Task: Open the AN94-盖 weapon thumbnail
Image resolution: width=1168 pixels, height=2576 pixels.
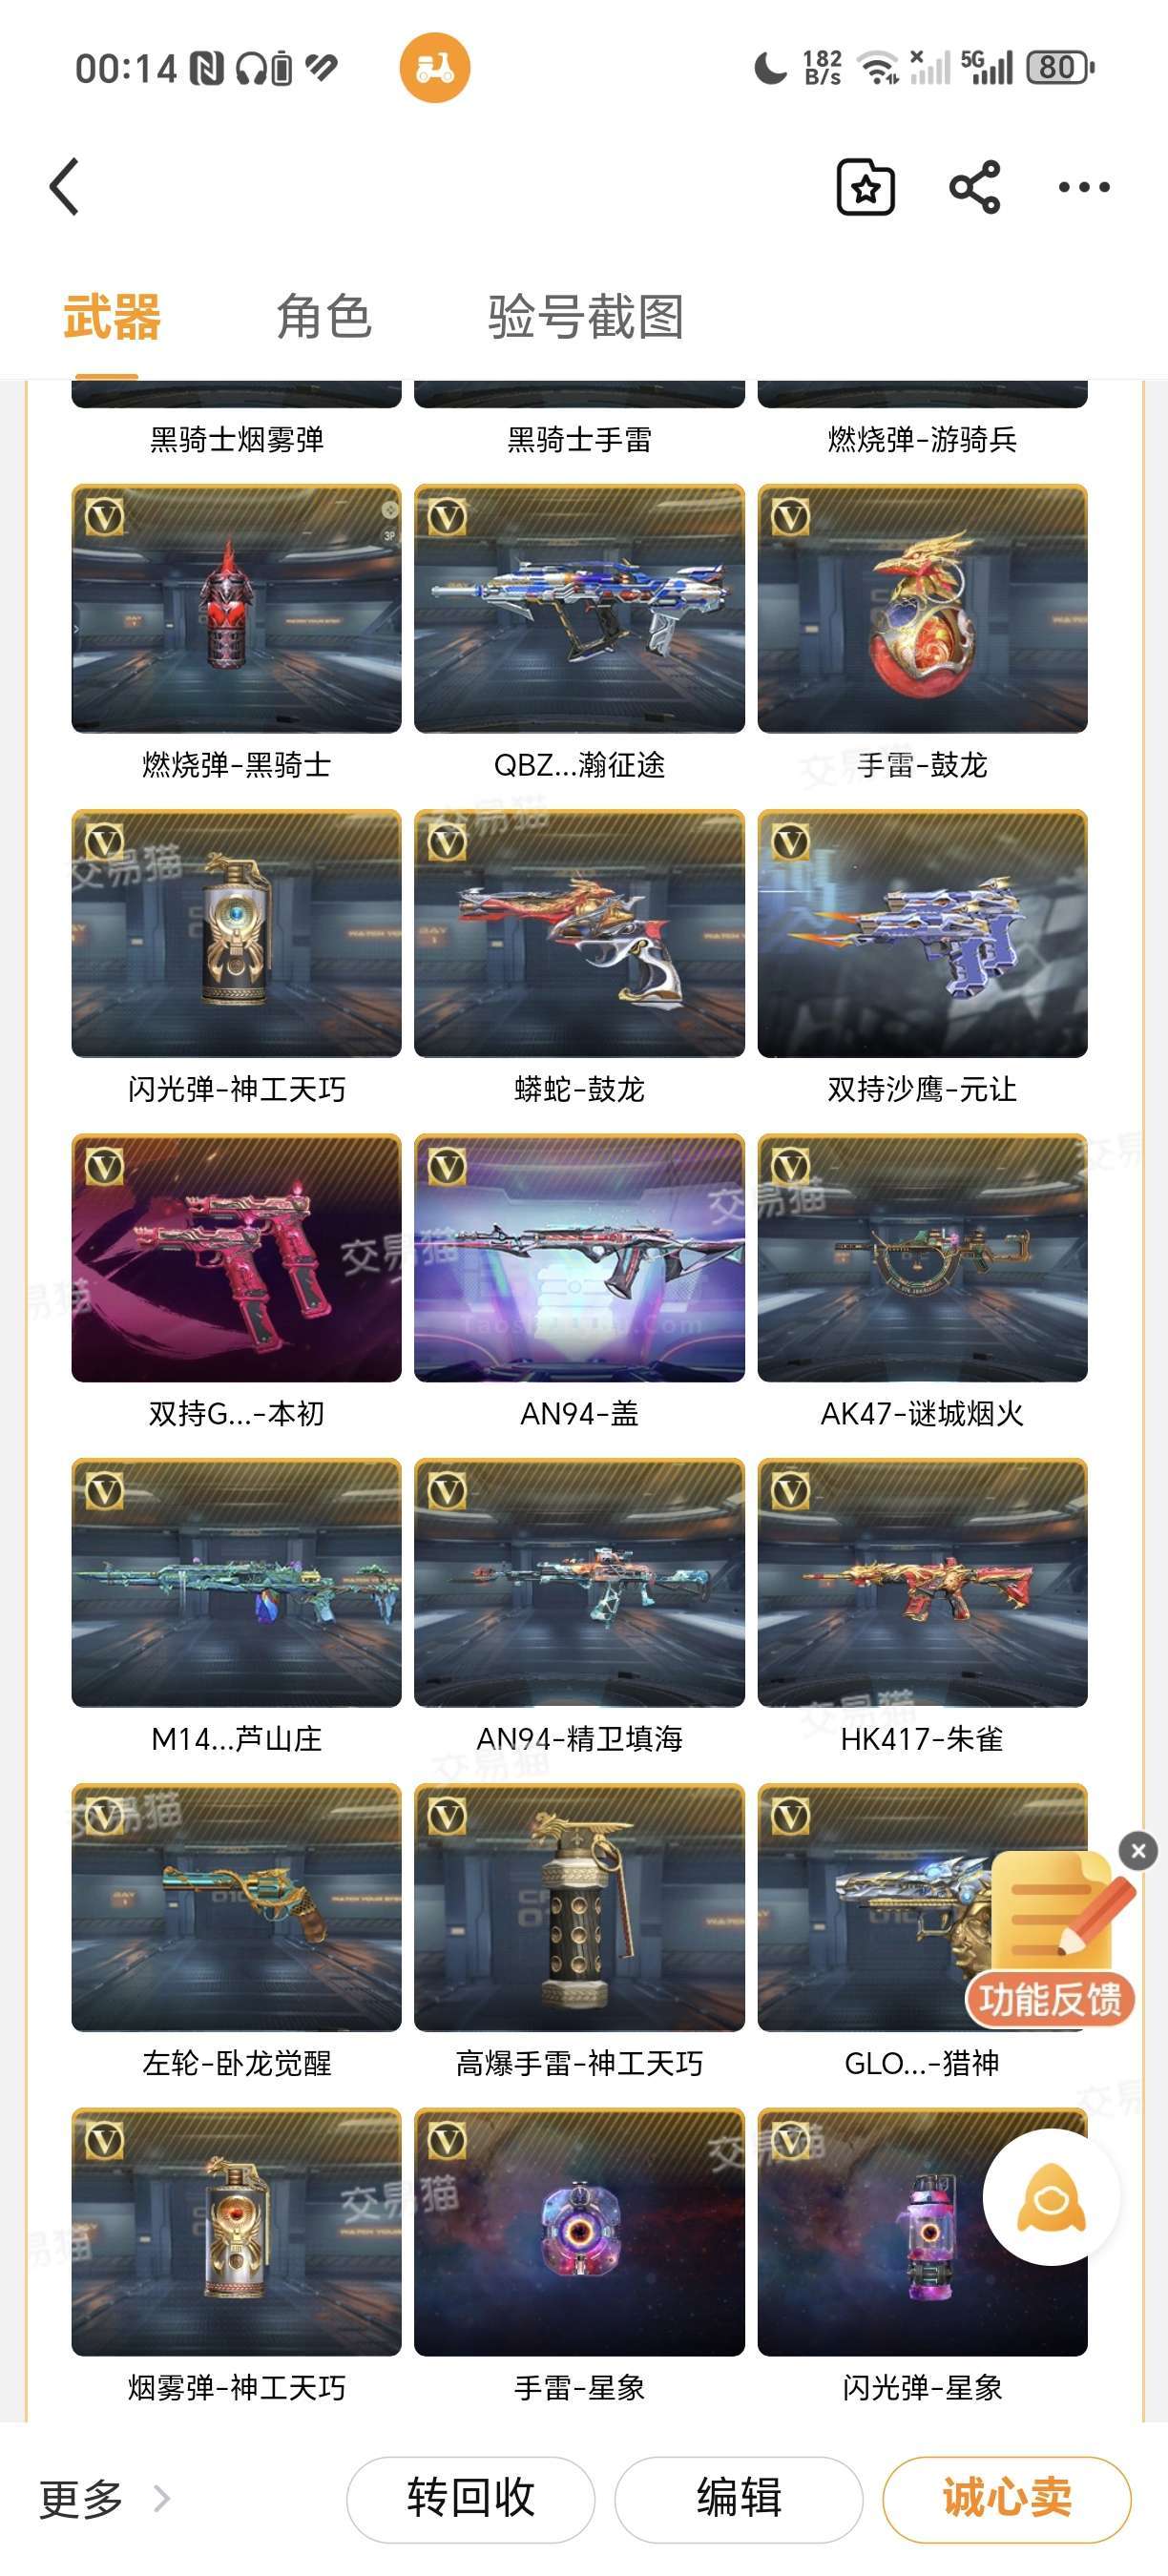Action: point(579,1258)
